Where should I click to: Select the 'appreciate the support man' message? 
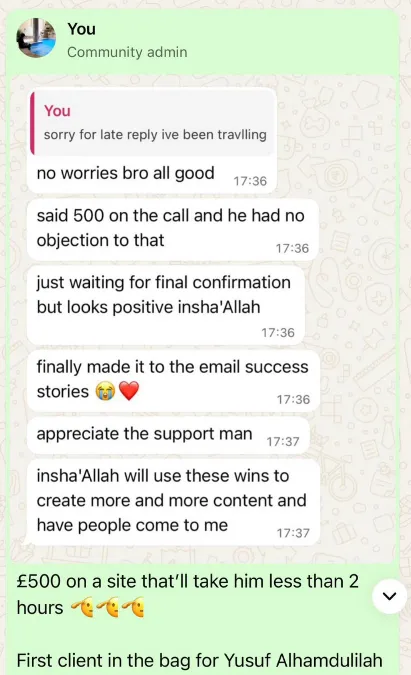coord(168,435)
